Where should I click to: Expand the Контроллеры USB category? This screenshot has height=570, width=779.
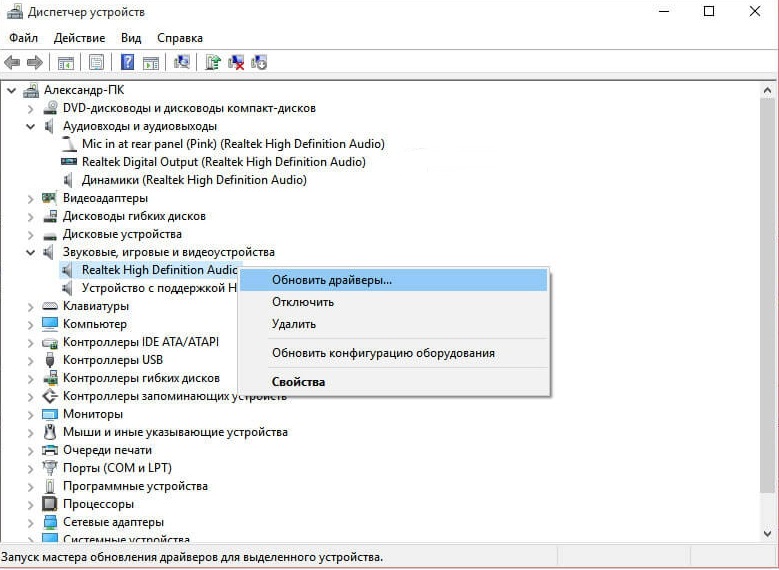click(30, 360)
